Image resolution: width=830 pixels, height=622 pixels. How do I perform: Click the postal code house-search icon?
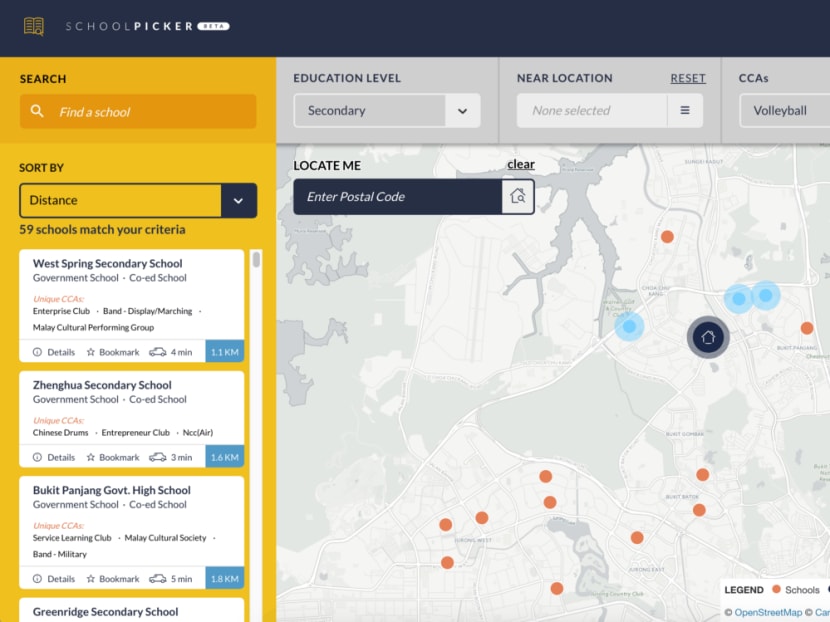click(x=517, y=196)
